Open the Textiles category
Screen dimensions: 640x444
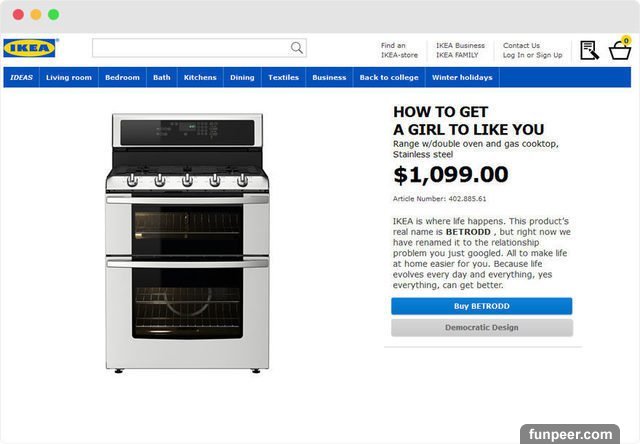coord(283,78)
